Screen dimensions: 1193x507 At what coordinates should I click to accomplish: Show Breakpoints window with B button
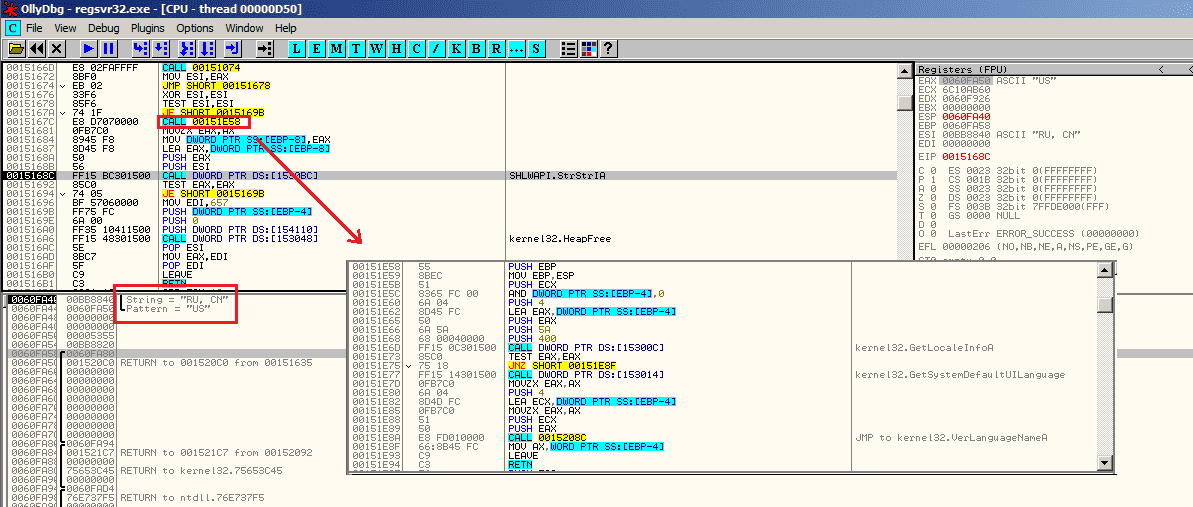click(476, 49)
